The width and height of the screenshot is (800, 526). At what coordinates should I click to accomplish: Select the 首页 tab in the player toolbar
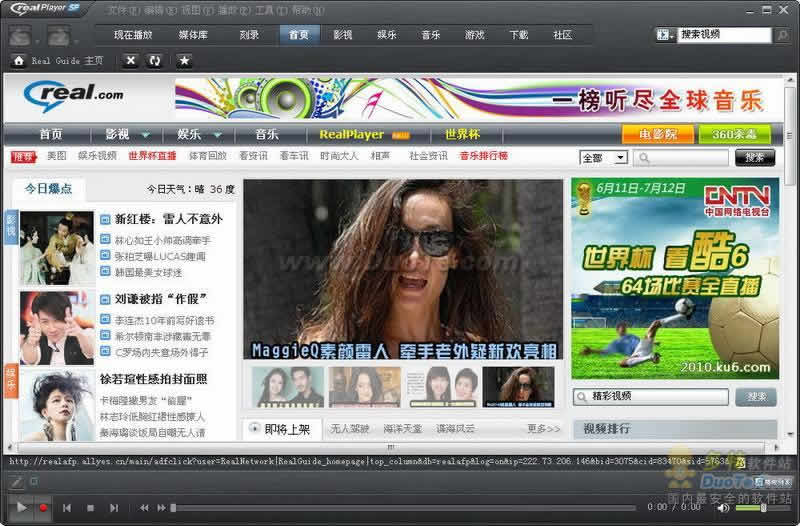coord(299,35)
